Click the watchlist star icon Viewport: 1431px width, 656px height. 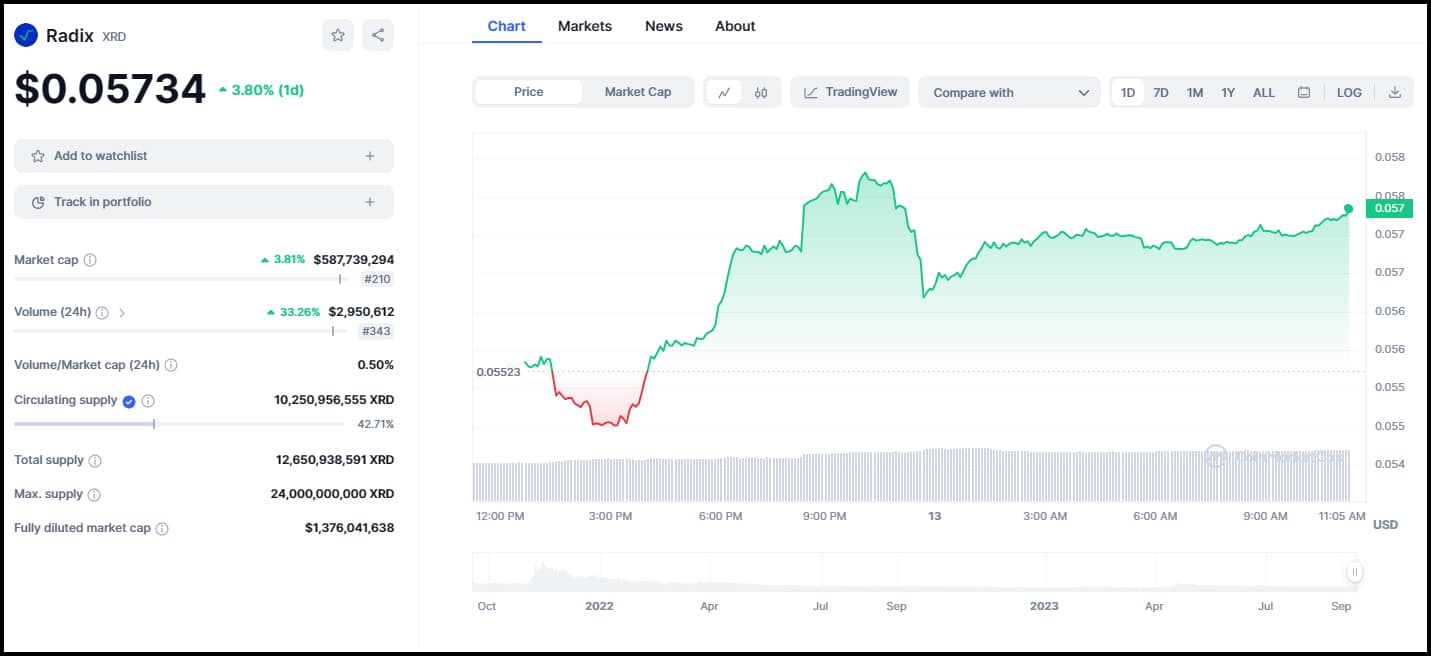(x=38, y=156)
